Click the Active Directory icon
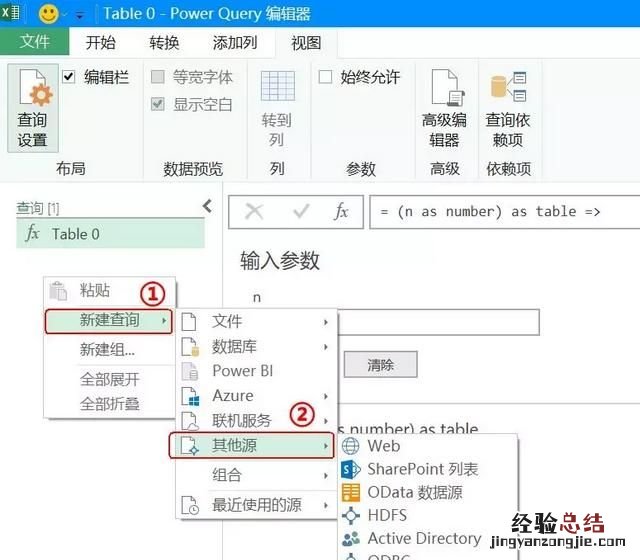 tap(351, 539)
